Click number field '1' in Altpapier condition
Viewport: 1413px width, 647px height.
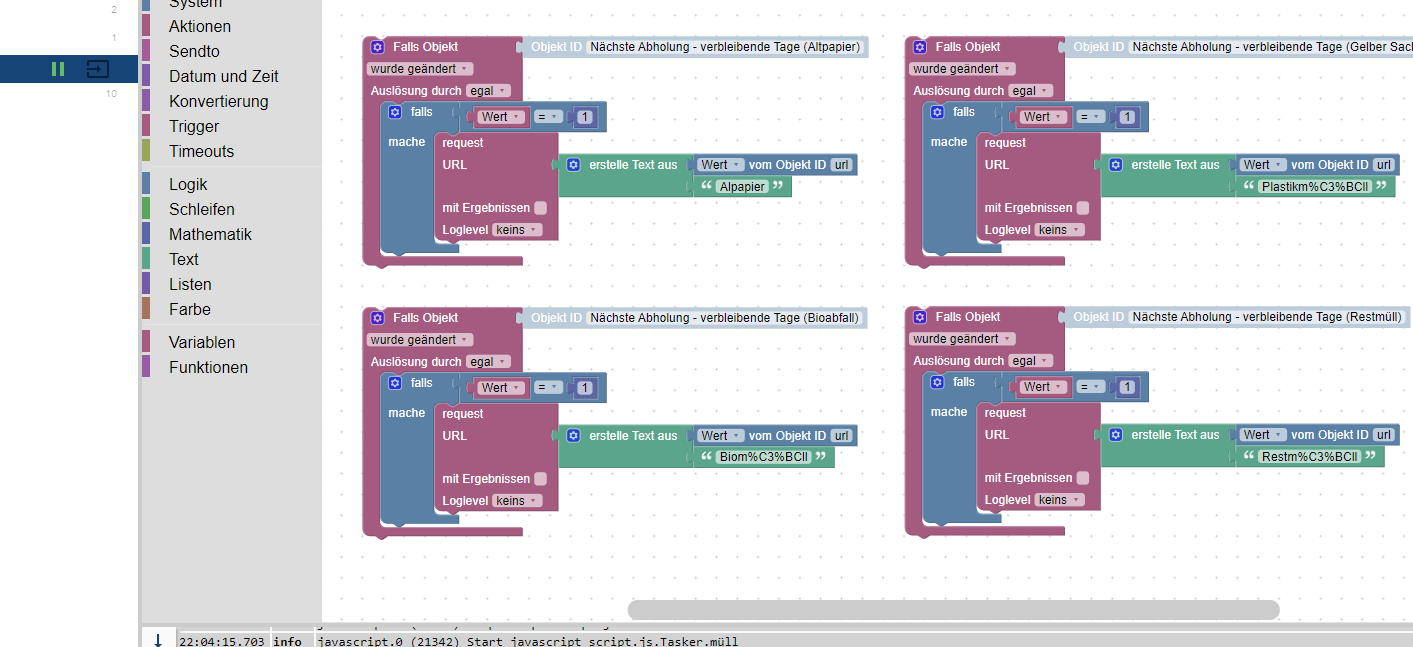point(585,117)
